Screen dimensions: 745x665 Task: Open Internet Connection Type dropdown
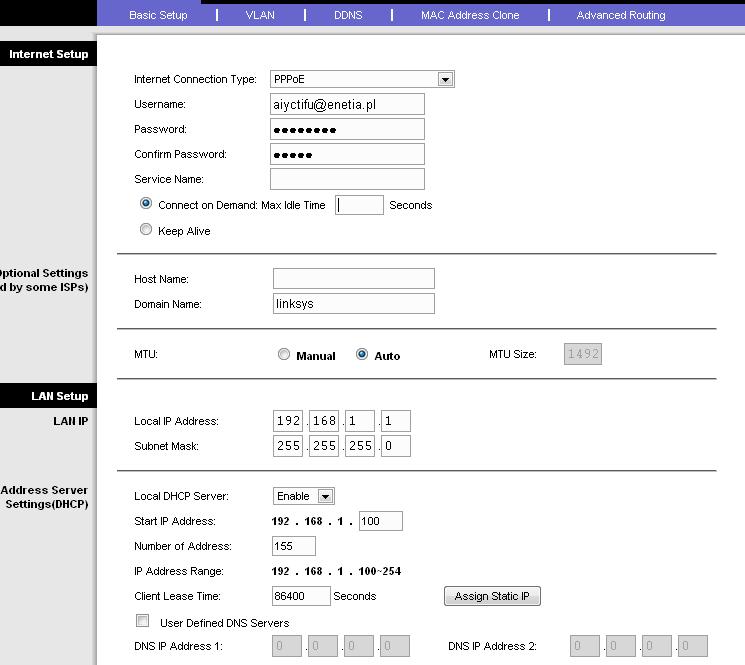(362, 79)
